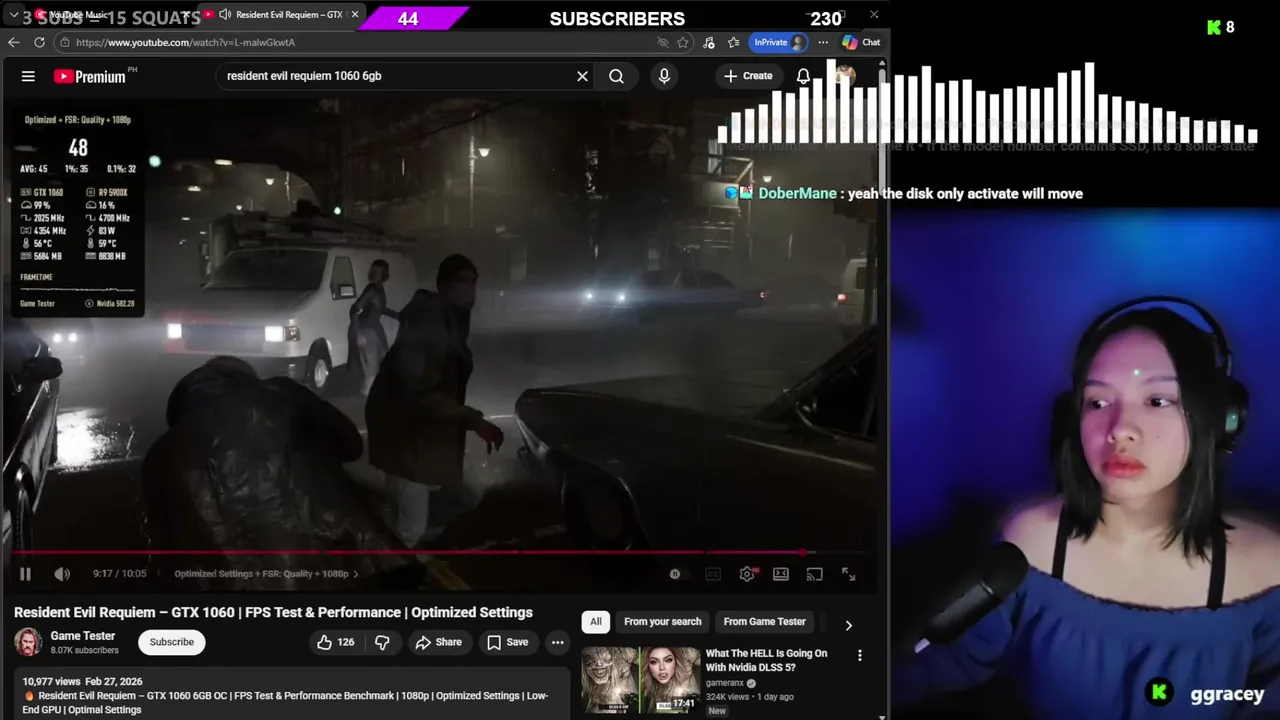1280x720 pixels.
Task: Click the video title heading text
Action: 273,612
